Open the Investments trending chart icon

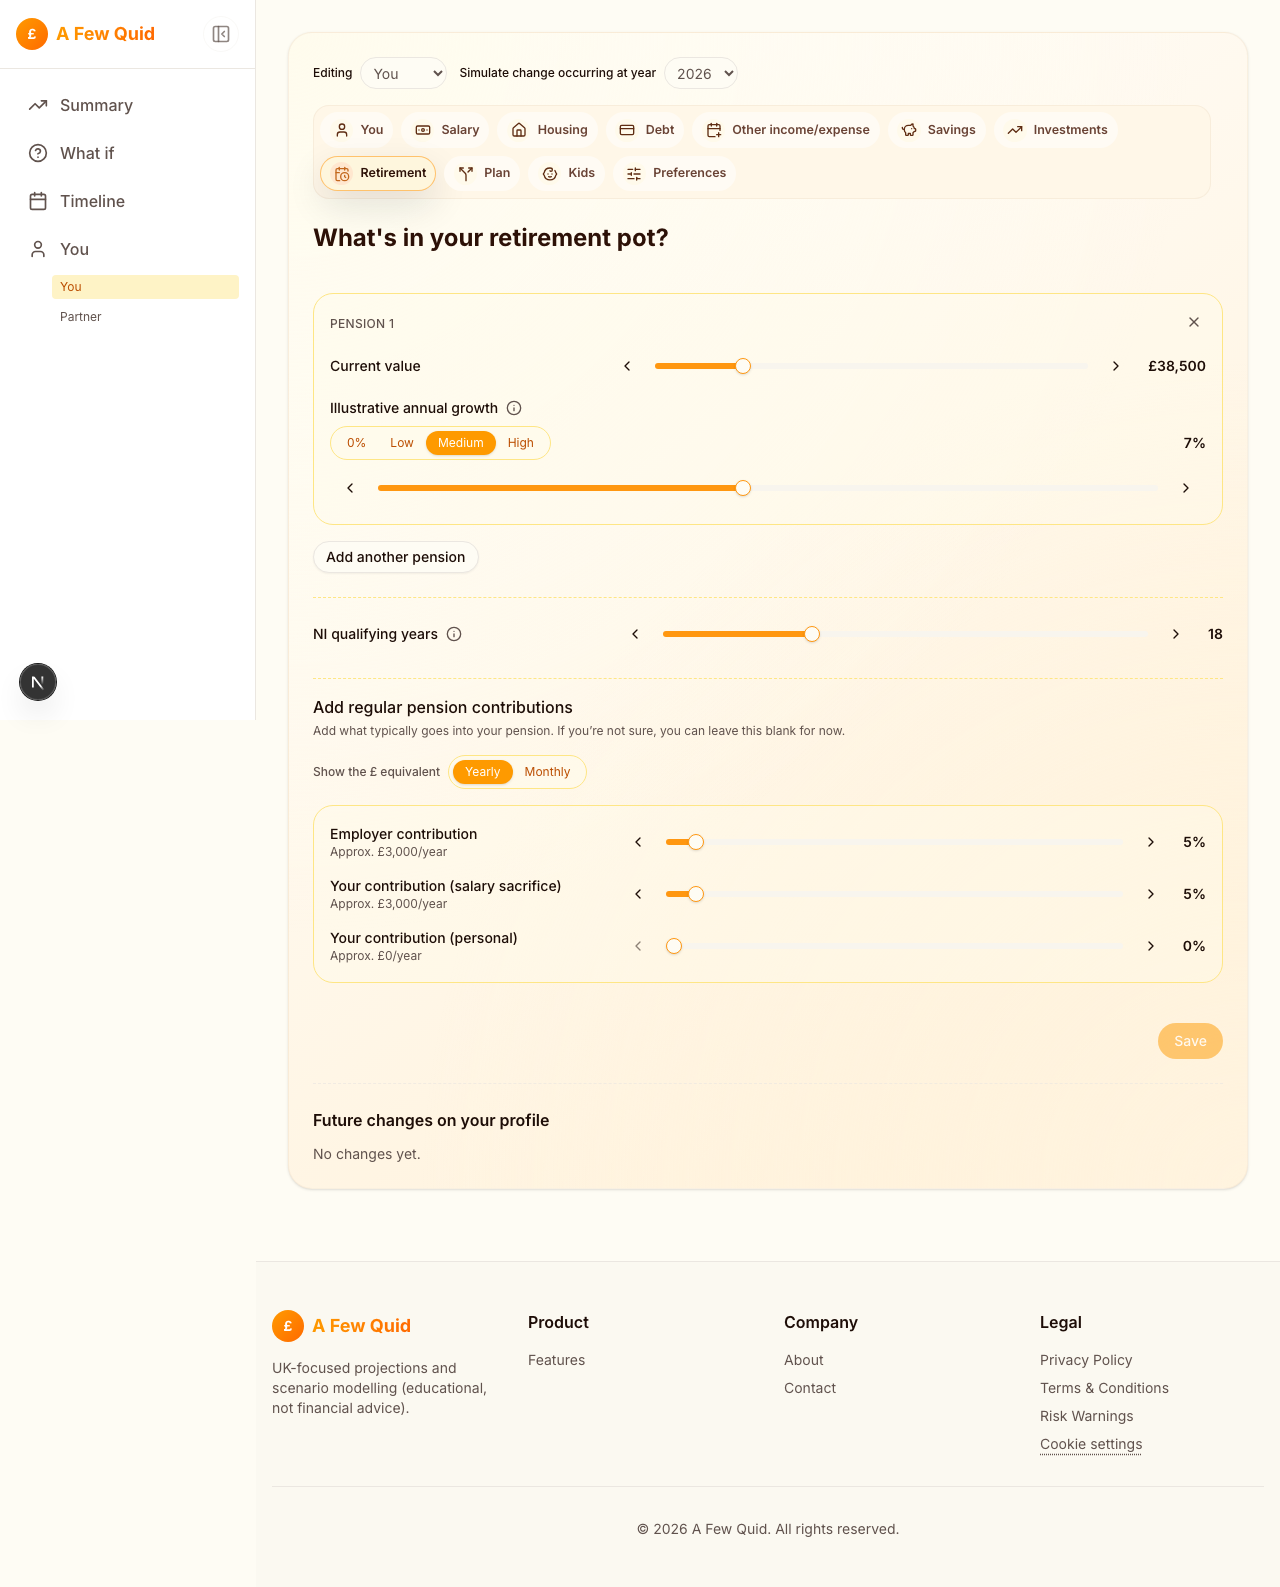click(x=1015, y=129)
